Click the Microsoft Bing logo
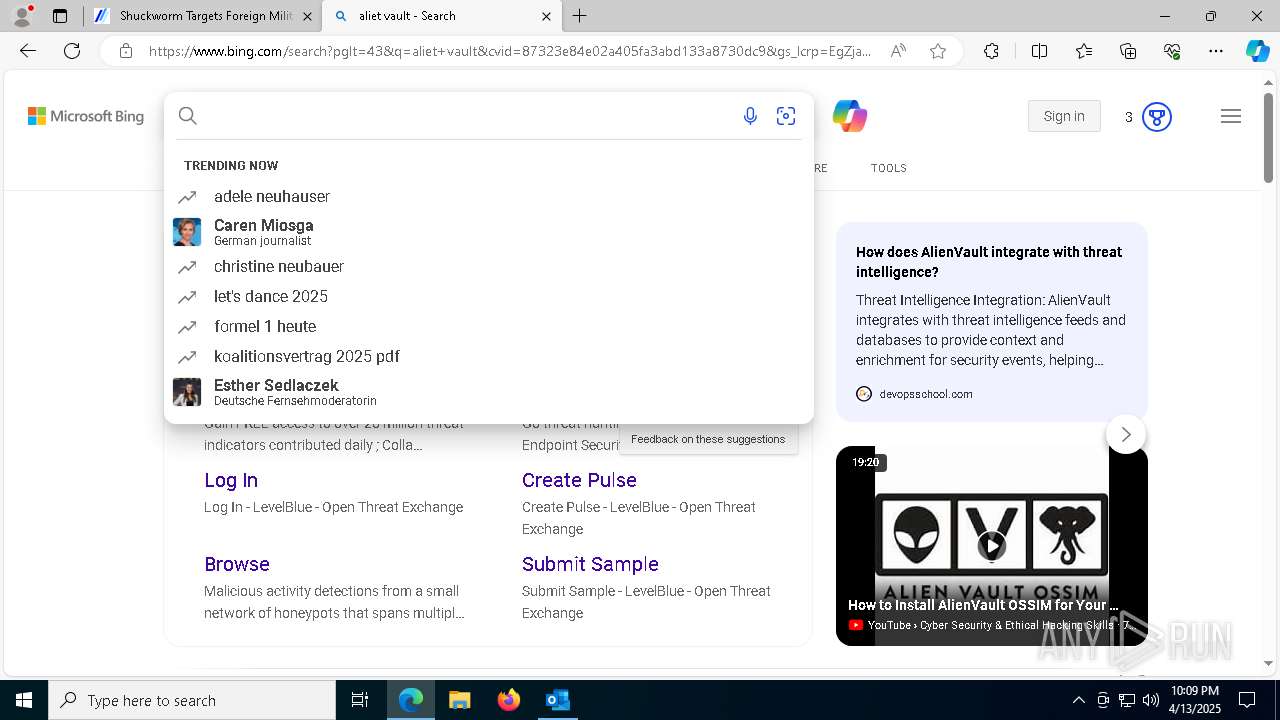The width and height of the screenshot is (1280, 720). (x=86, y=116)
